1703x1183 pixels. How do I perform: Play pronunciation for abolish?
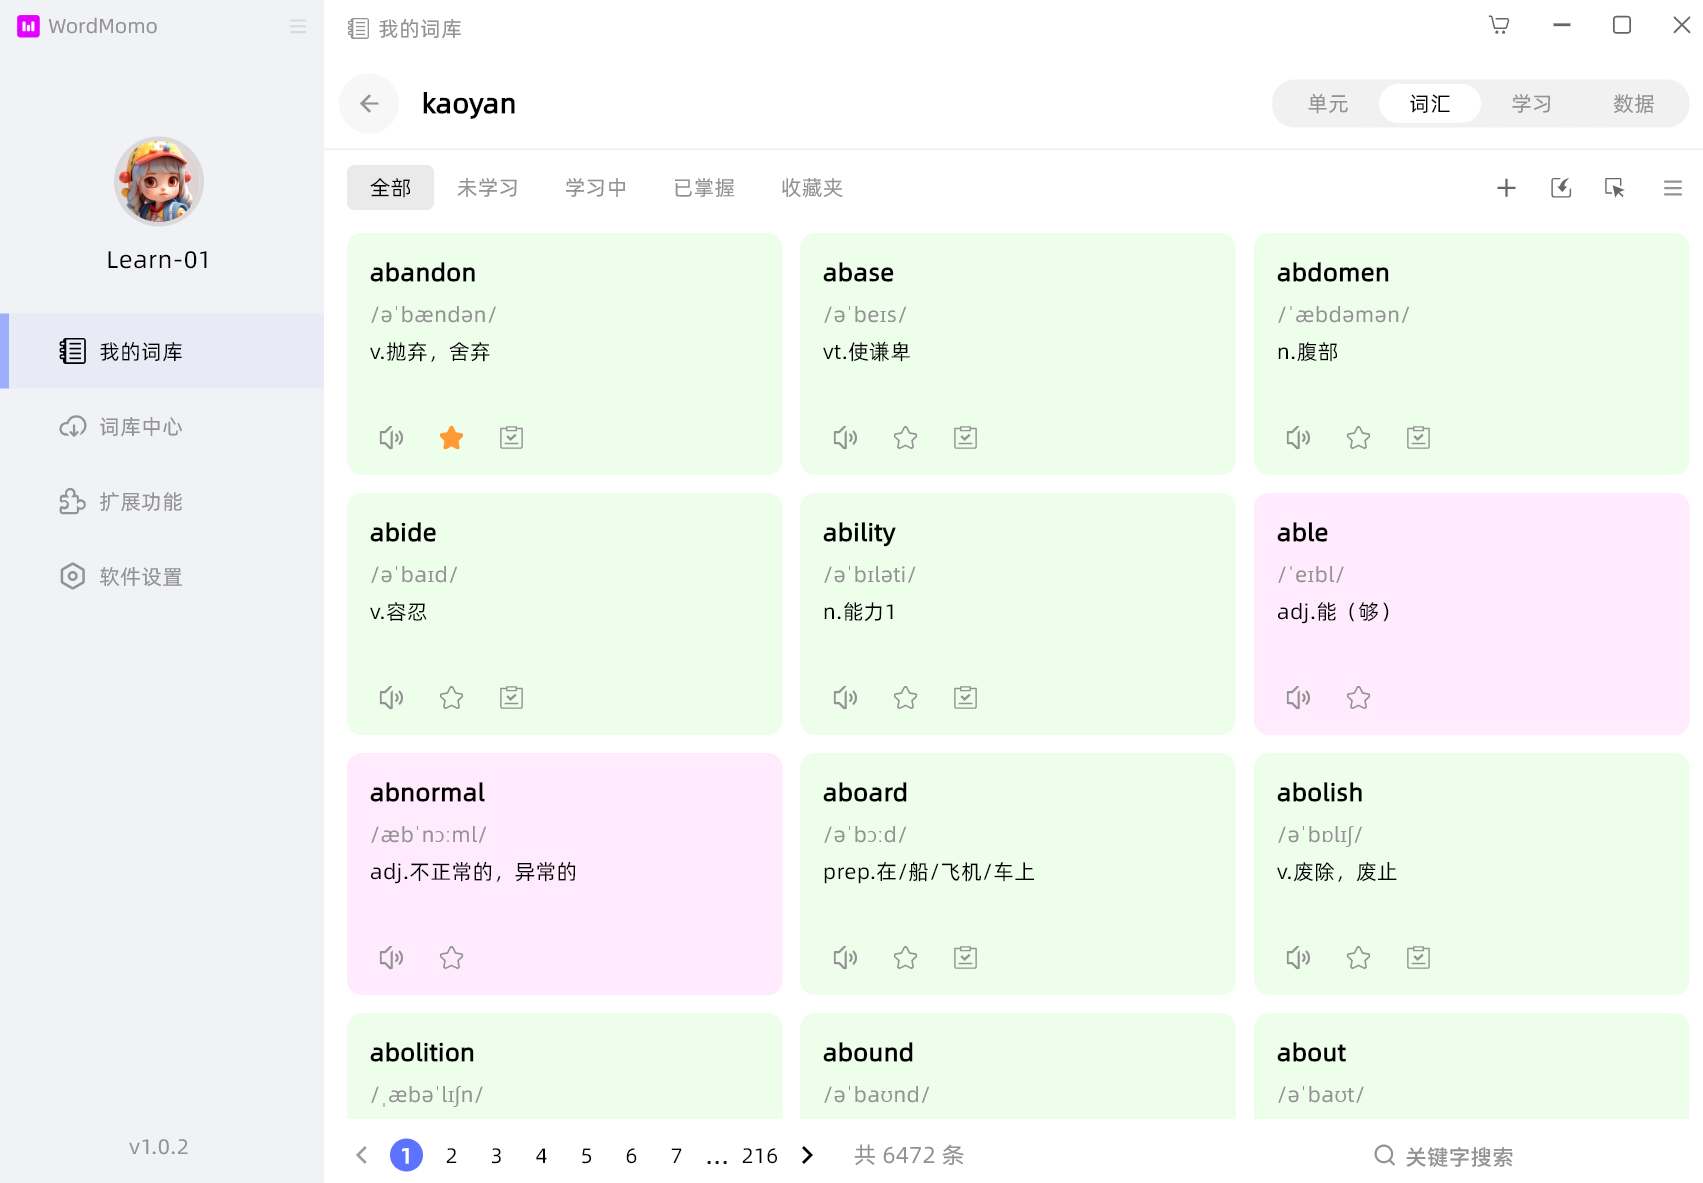(1298, 958)
